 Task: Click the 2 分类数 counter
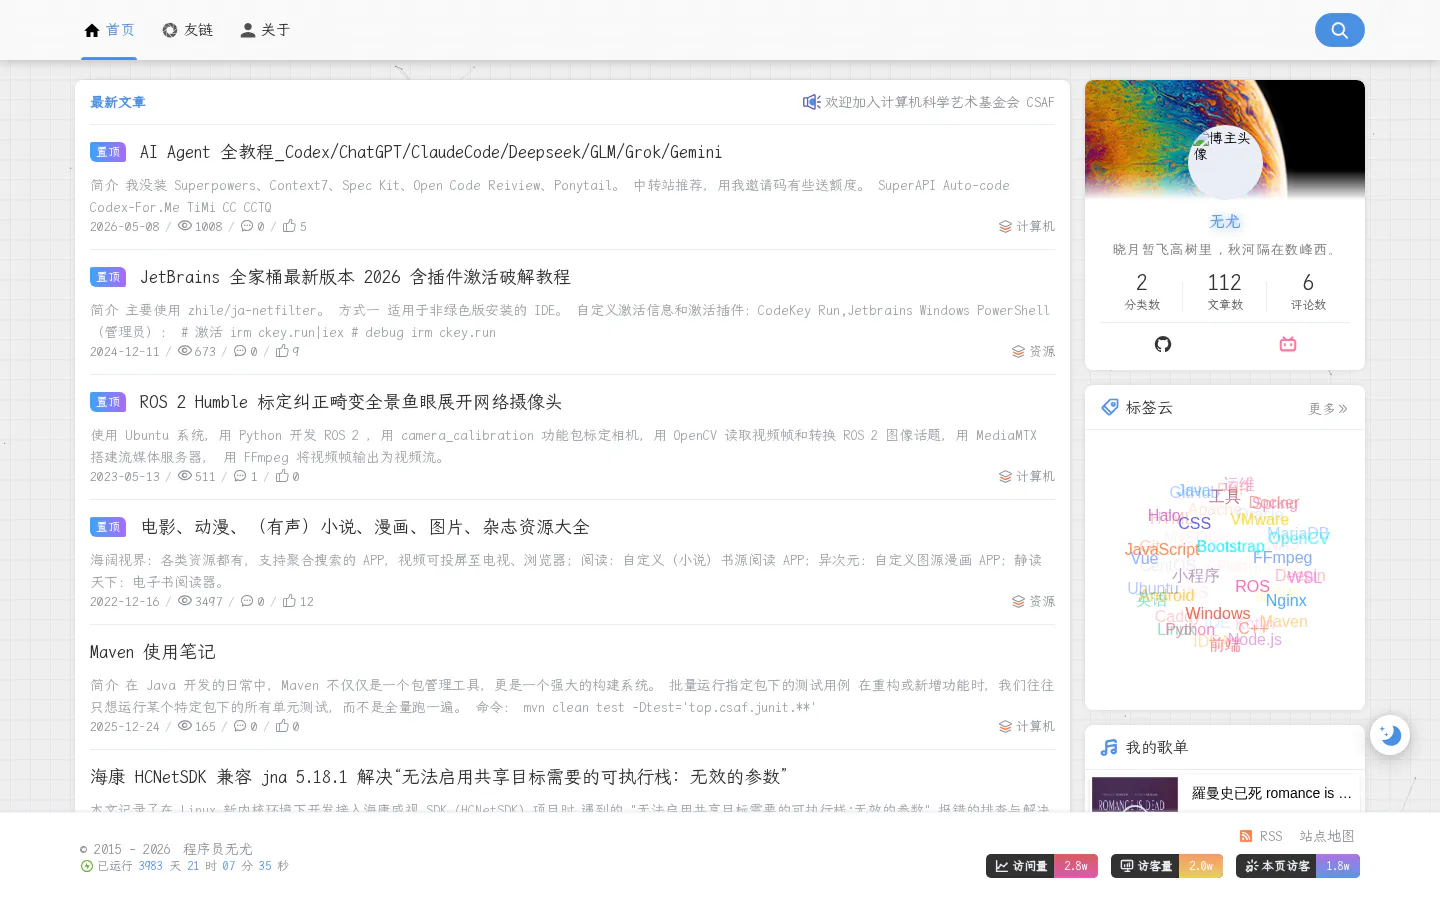pos(1142,291)
